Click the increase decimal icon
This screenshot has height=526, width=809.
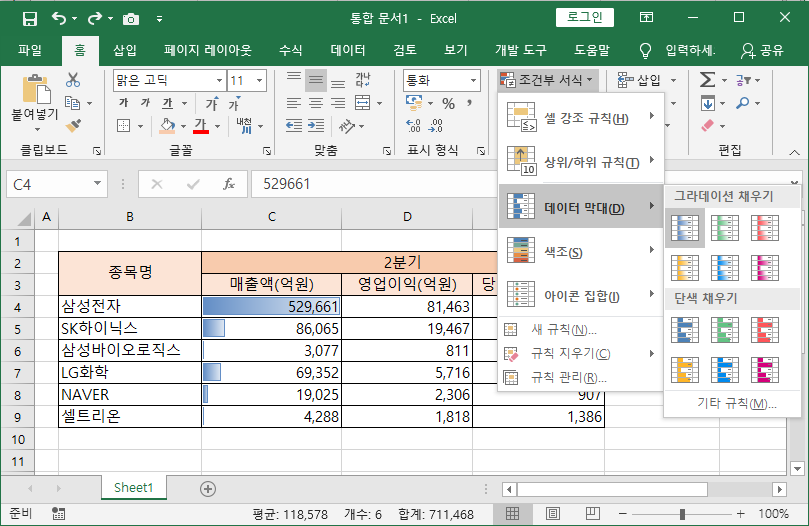point(413,125)
